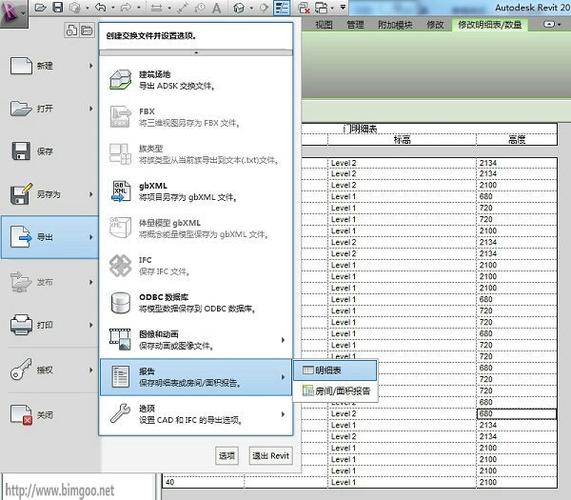Screen dimensions: 571x500
Task: Click the 打印 (Print) printer icon
Action: point(21,324)
